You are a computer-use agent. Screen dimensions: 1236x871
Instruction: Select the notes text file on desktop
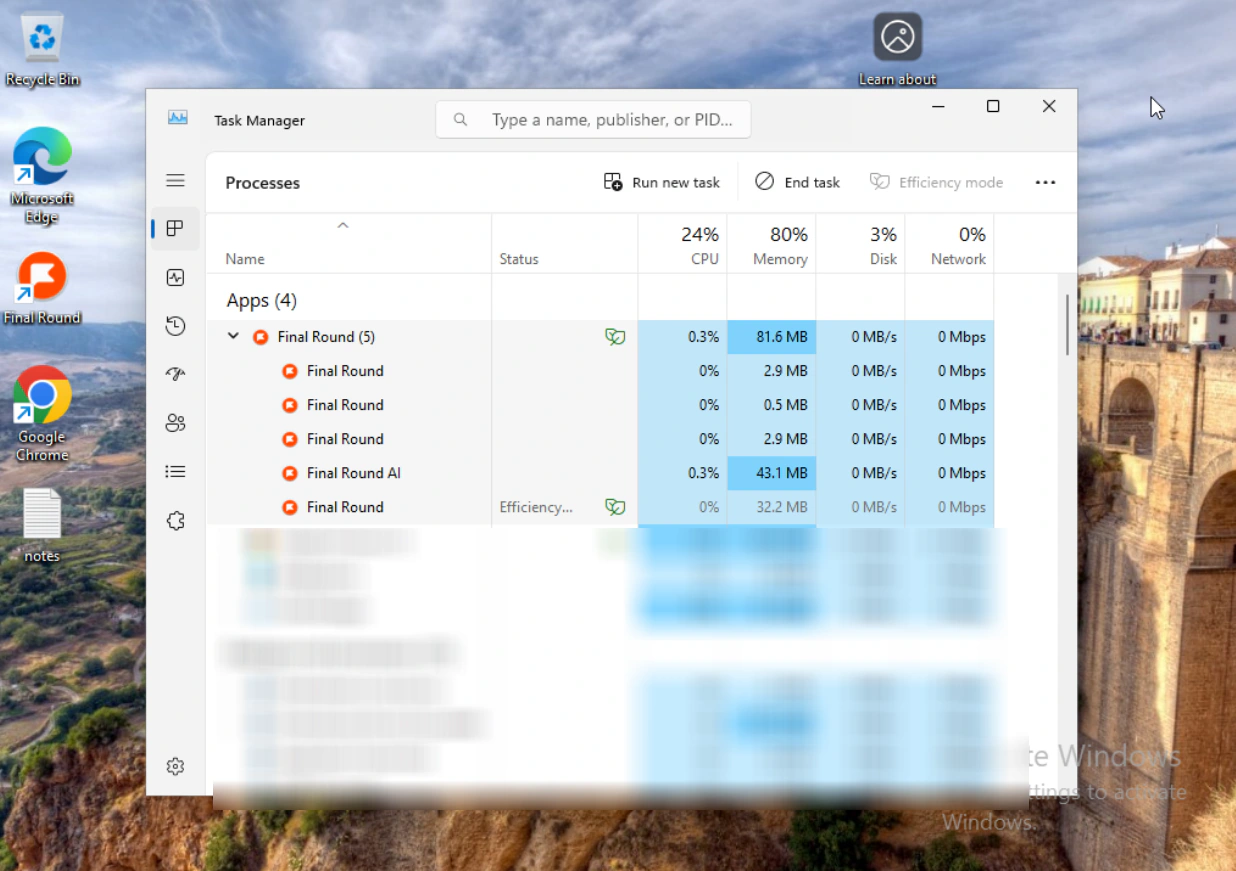(x=42, y=526)
